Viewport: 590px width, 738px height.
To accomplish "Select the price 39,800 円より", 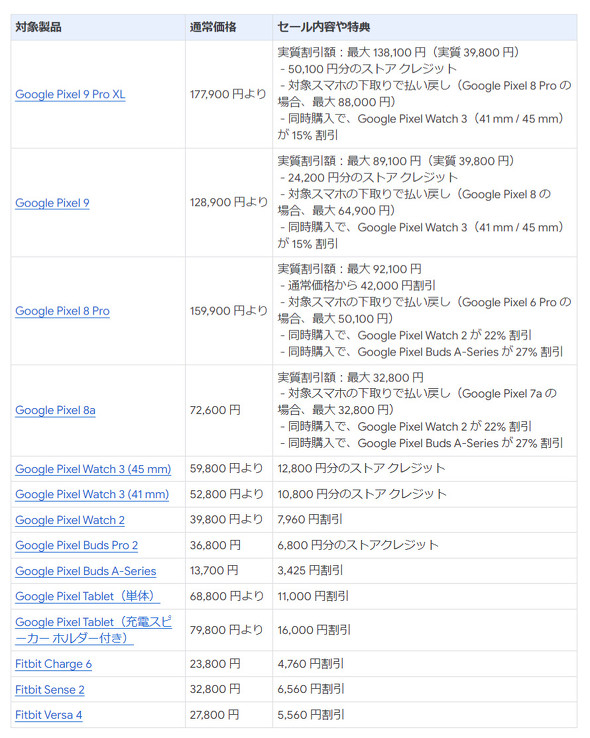I will [226, 520].
